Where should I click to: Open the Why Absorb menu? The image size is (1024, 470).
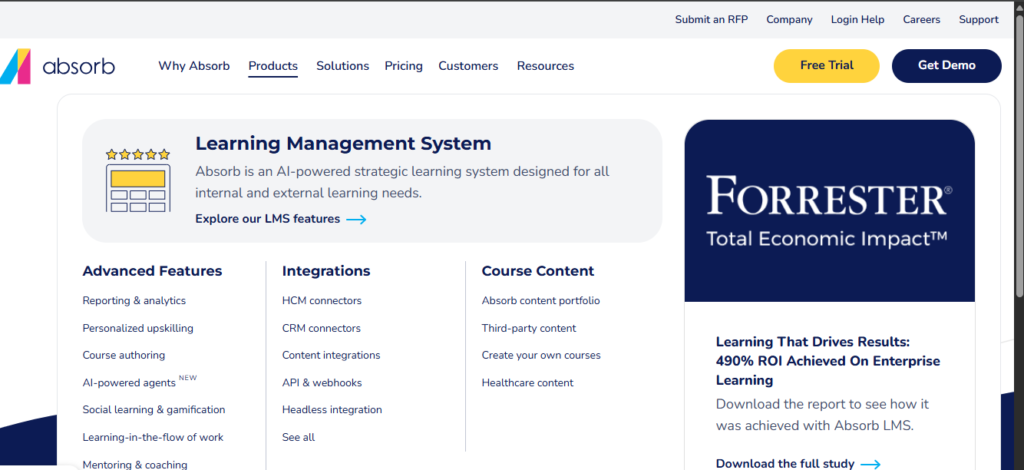tap(194, 66)
